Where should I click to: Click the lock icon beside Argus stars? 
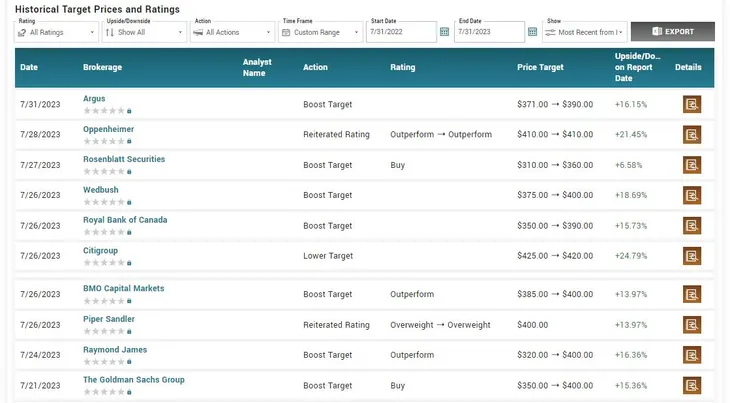click(x=129, y=111)
